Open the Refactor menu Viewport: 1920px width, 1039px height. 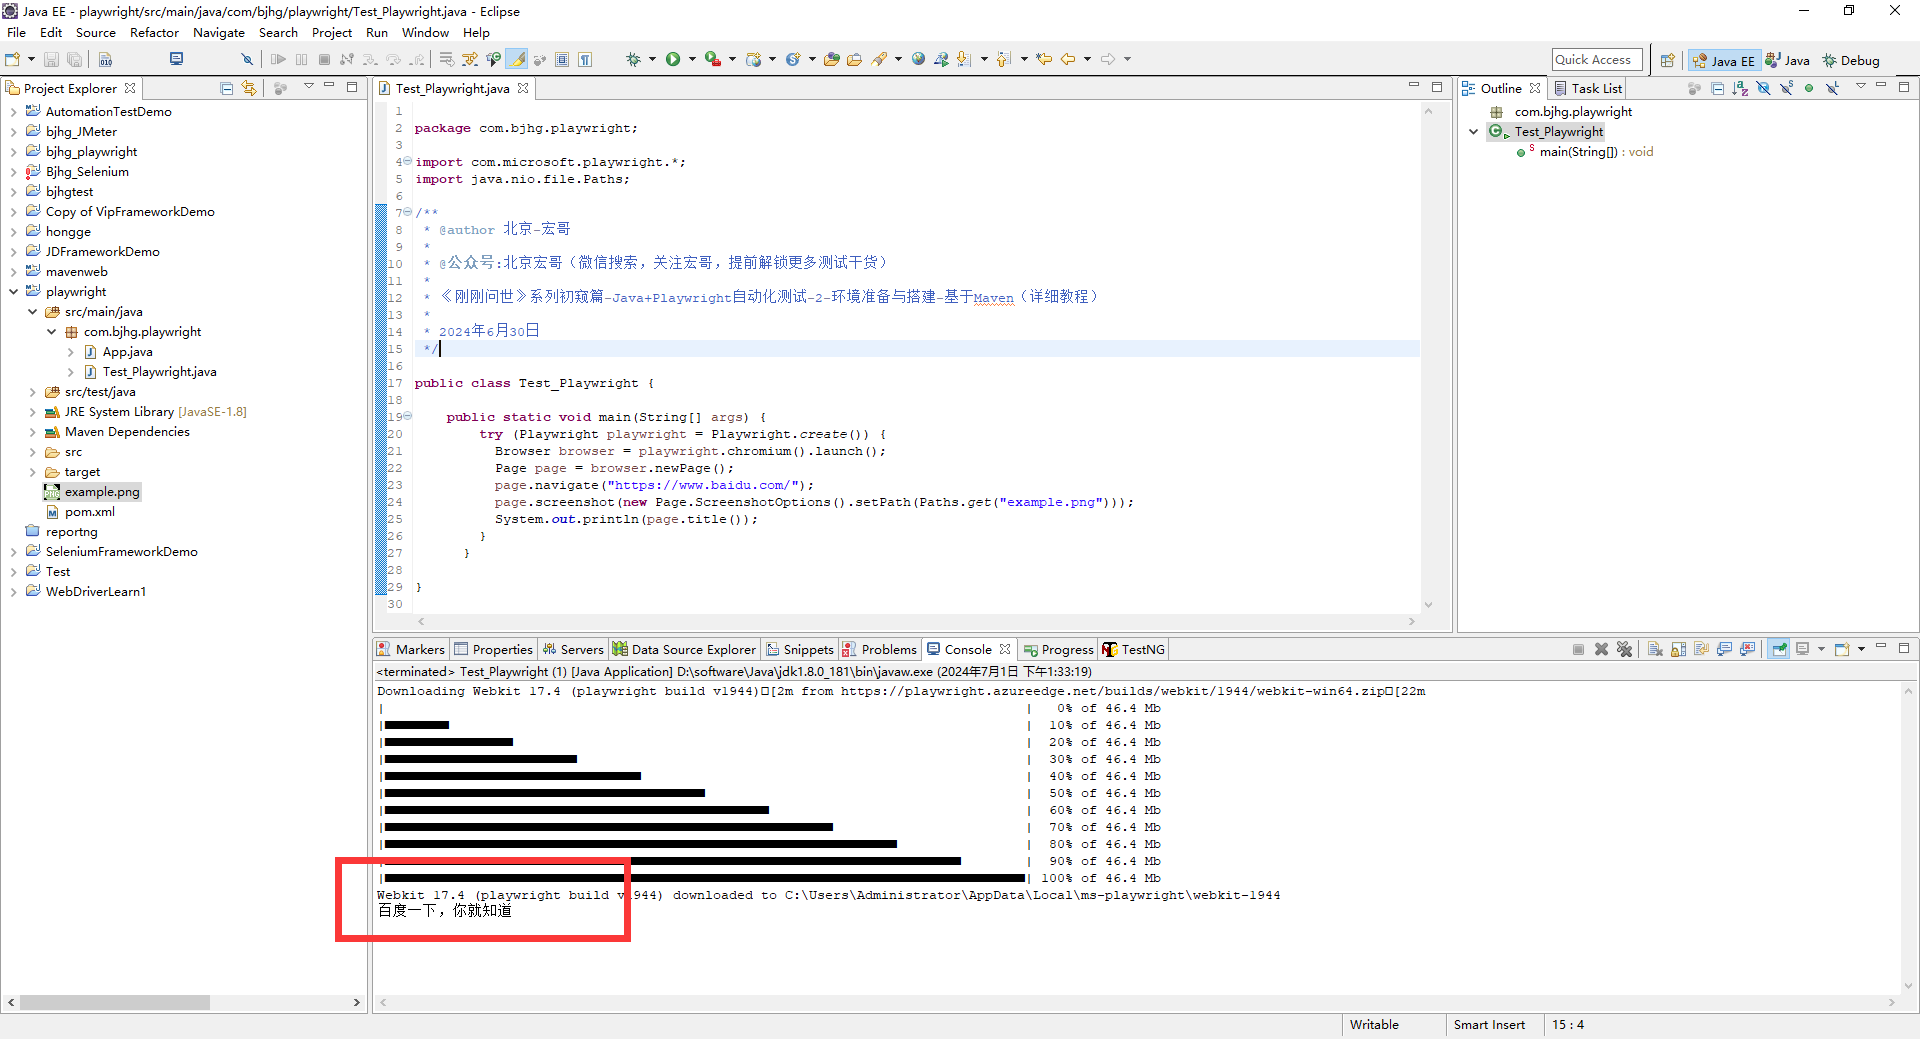pyautogui.click(x=154, y=33)
